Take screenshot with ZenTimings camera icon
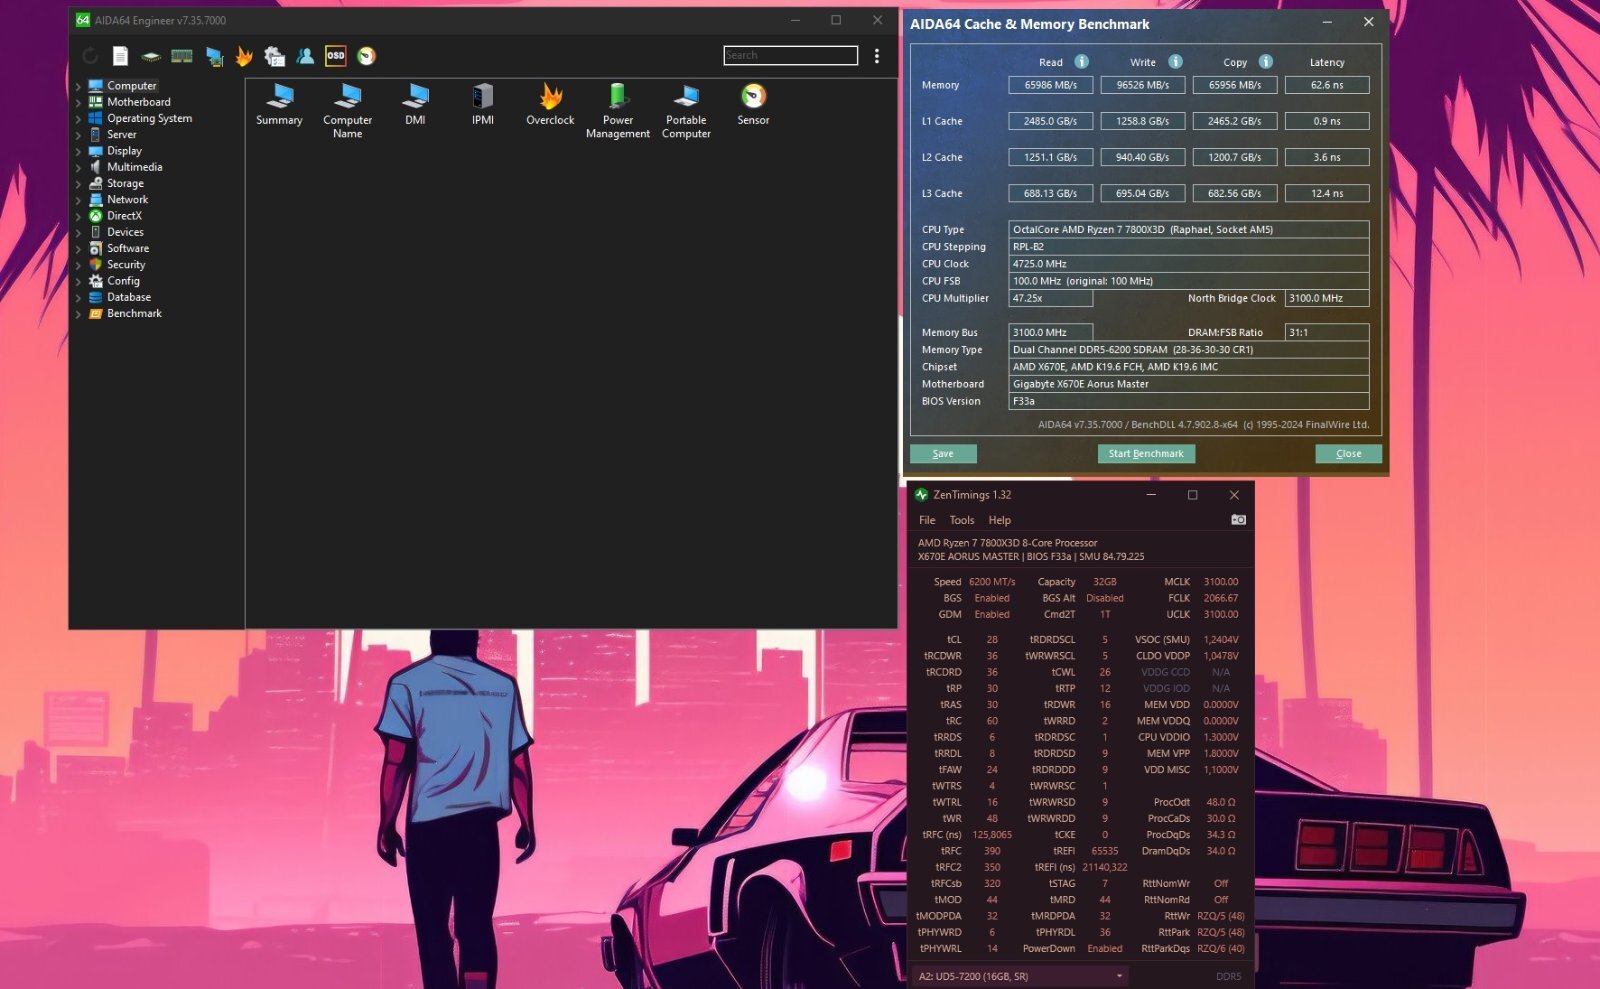 click(1238, 520)
